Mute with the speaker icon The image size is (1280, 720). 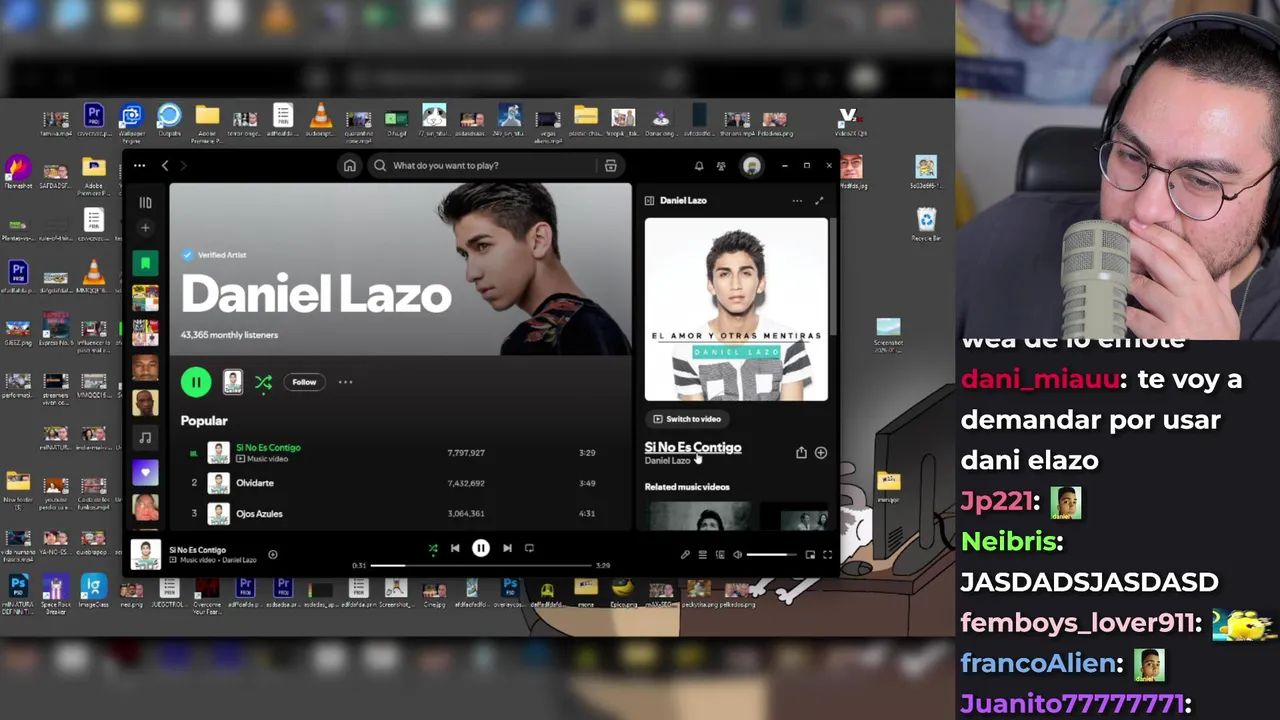[737, 555]
